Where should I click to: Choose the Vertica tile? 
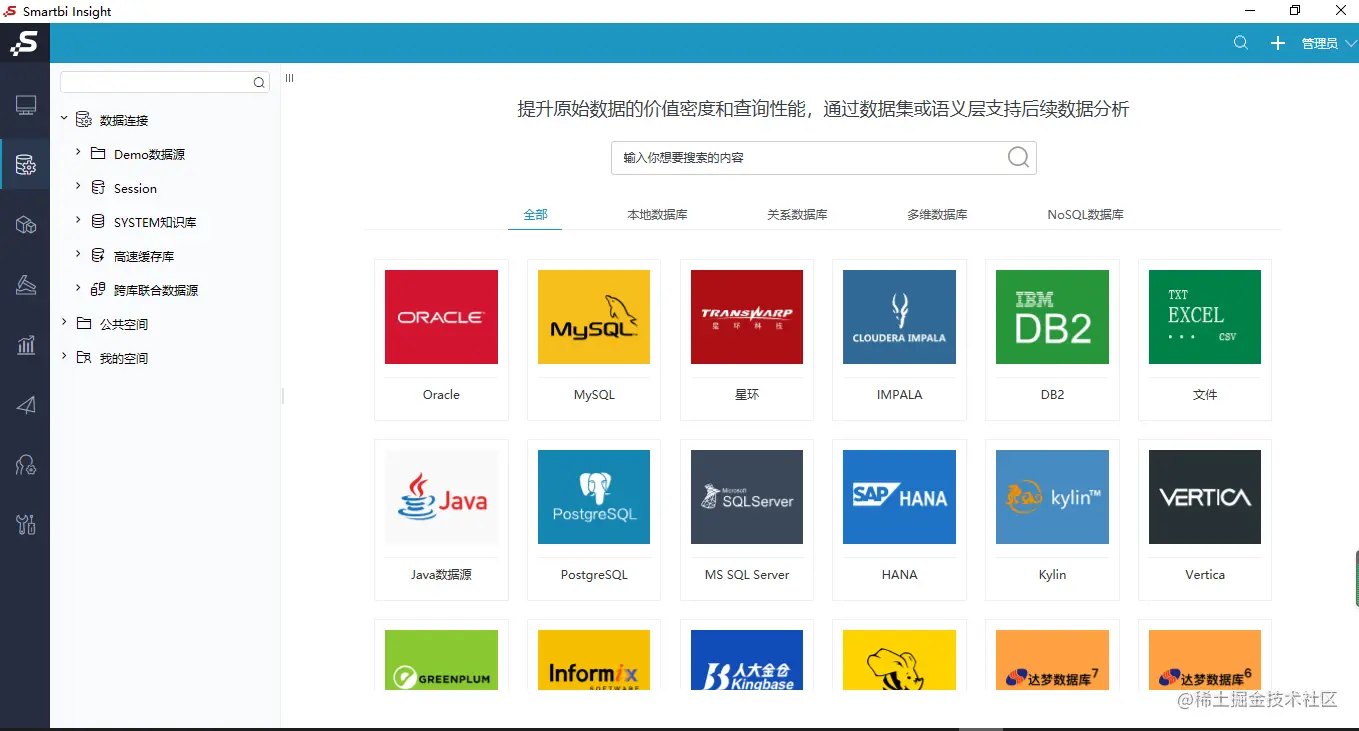1205,520
